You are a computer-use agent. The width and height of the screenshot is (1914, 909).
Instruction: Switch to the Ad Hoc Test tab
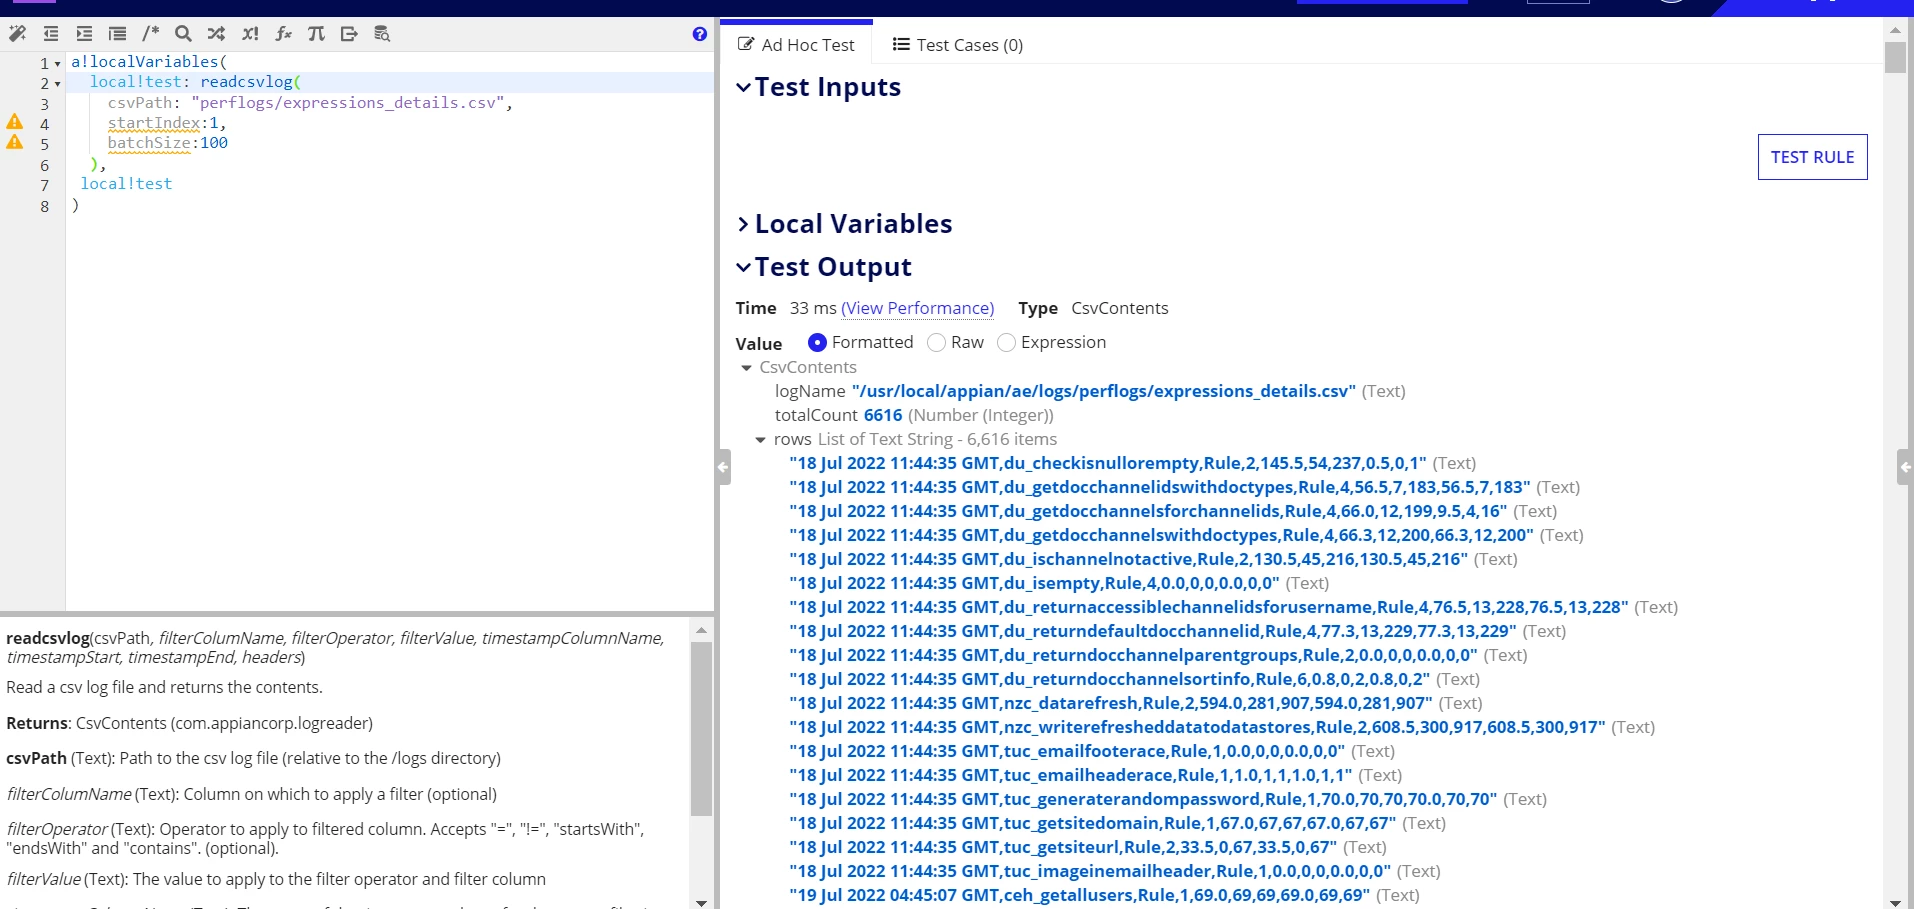(x=796, y=45)
